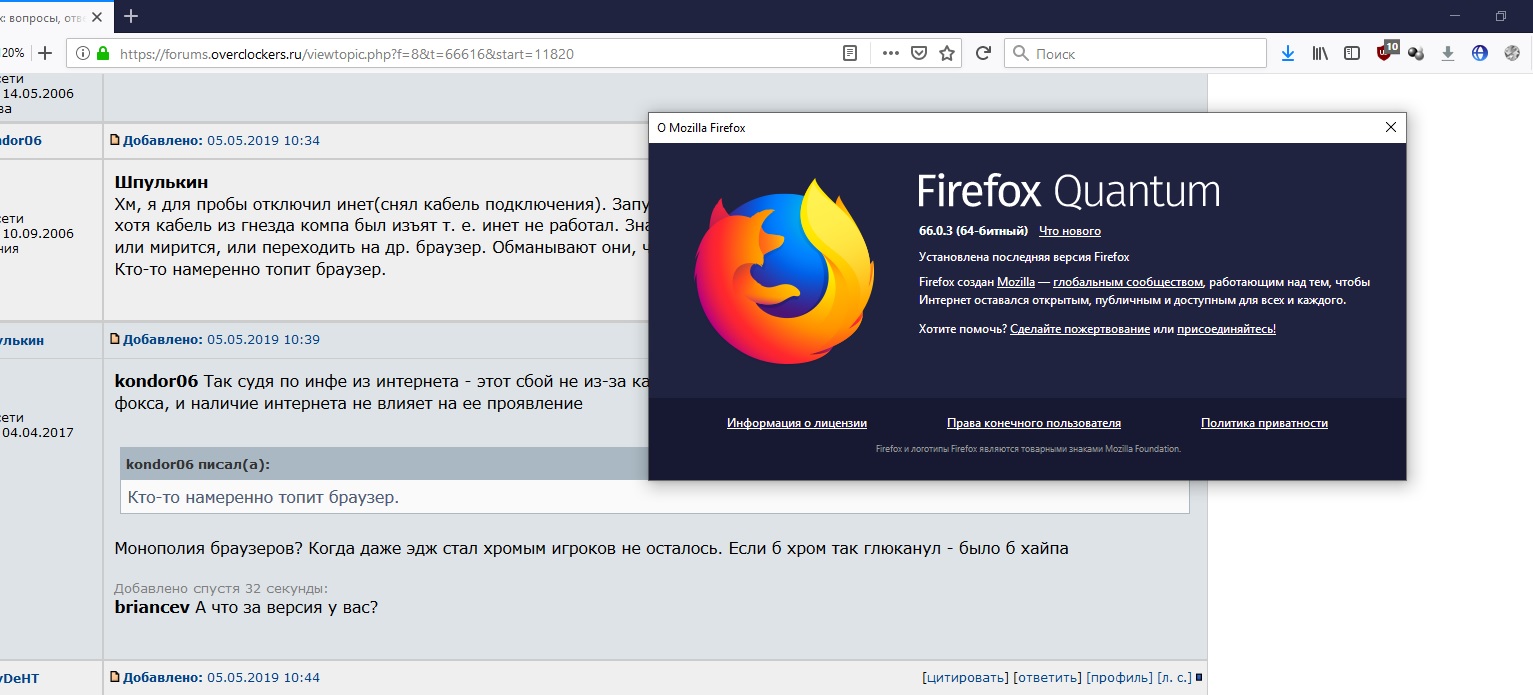Open page actions three-dot menu
This screenshot has width=1533, height=695.
click(890, 53)
